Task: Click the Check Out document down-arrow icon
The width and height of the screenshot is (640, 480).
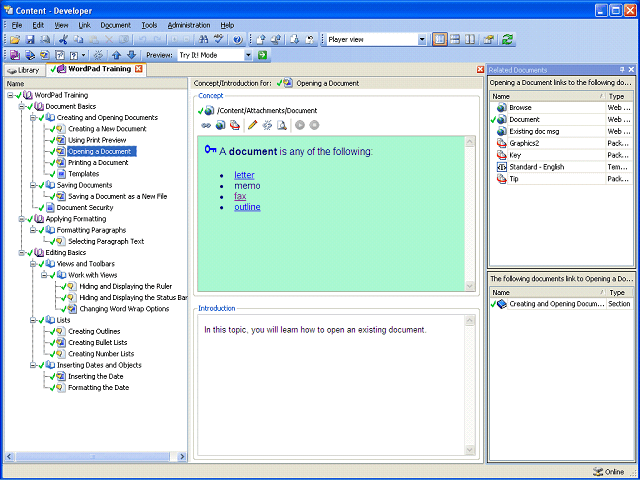Action: (x=294, y=40)
